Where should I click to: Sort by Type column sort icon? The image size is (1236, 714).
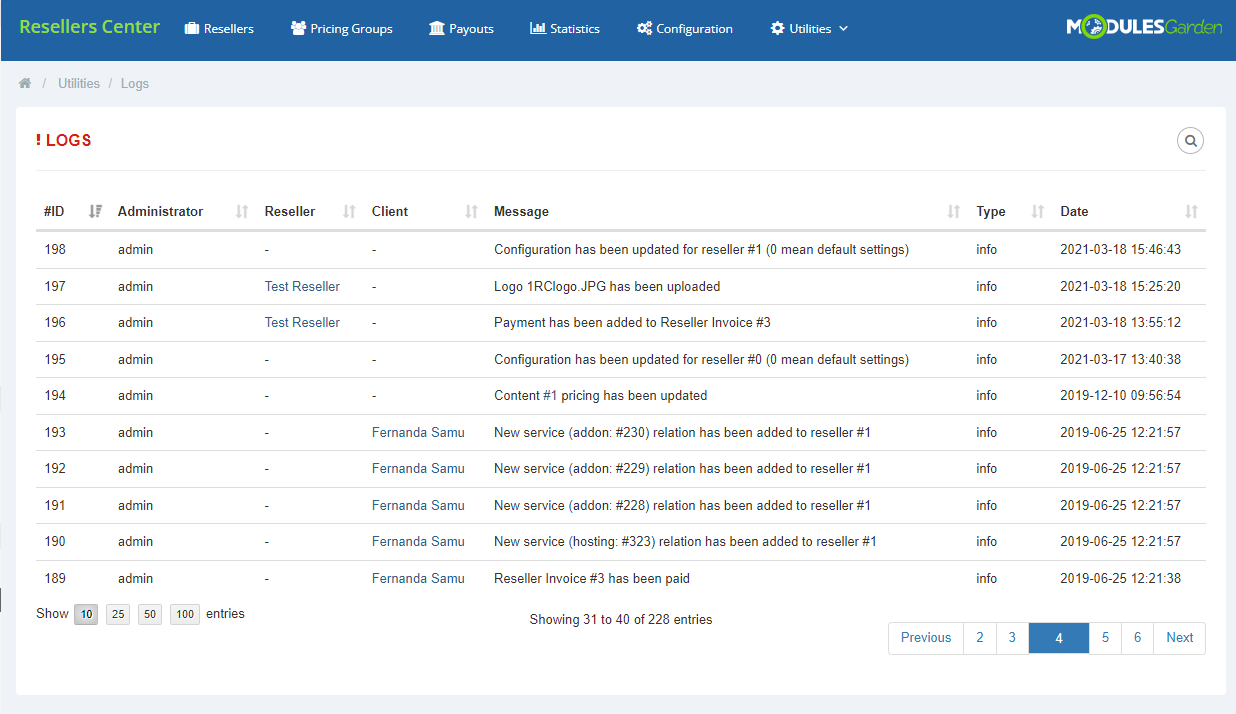click(1037, 211)
